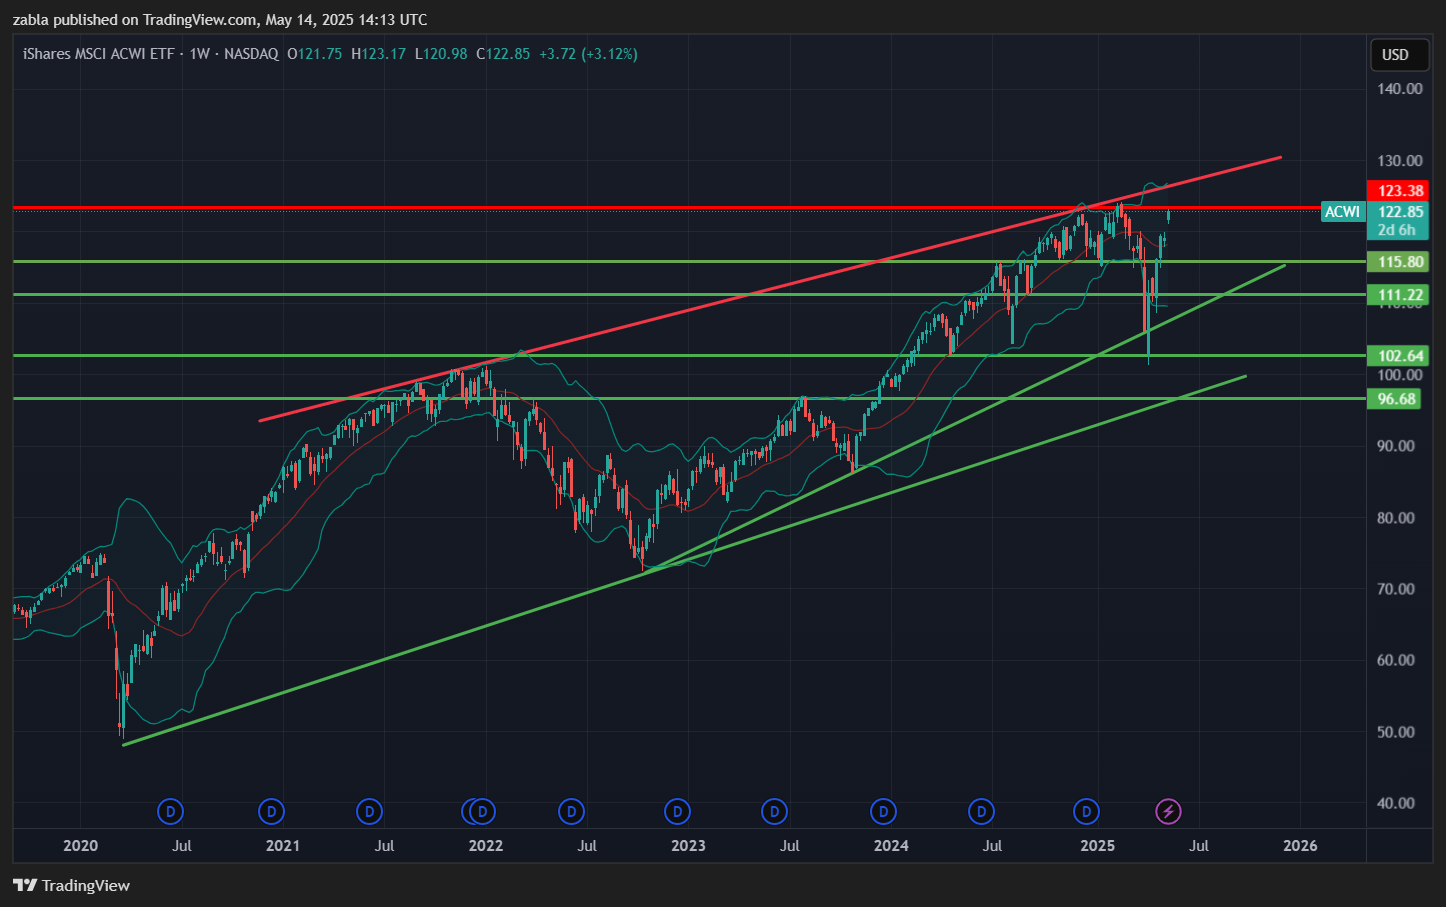This screenshot has width=1446, height=907.
Task: Select the 102.64 support level label
Action: [x=1399, y=356]
